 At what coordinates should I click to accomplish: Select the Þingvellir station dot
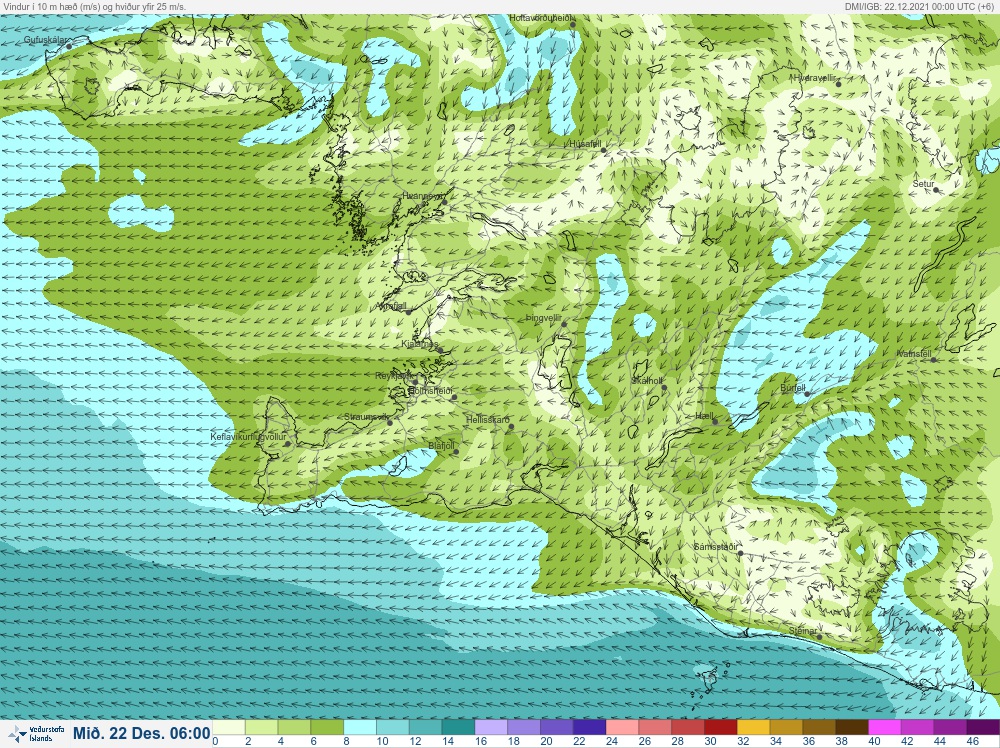click(x=564, y=325)
